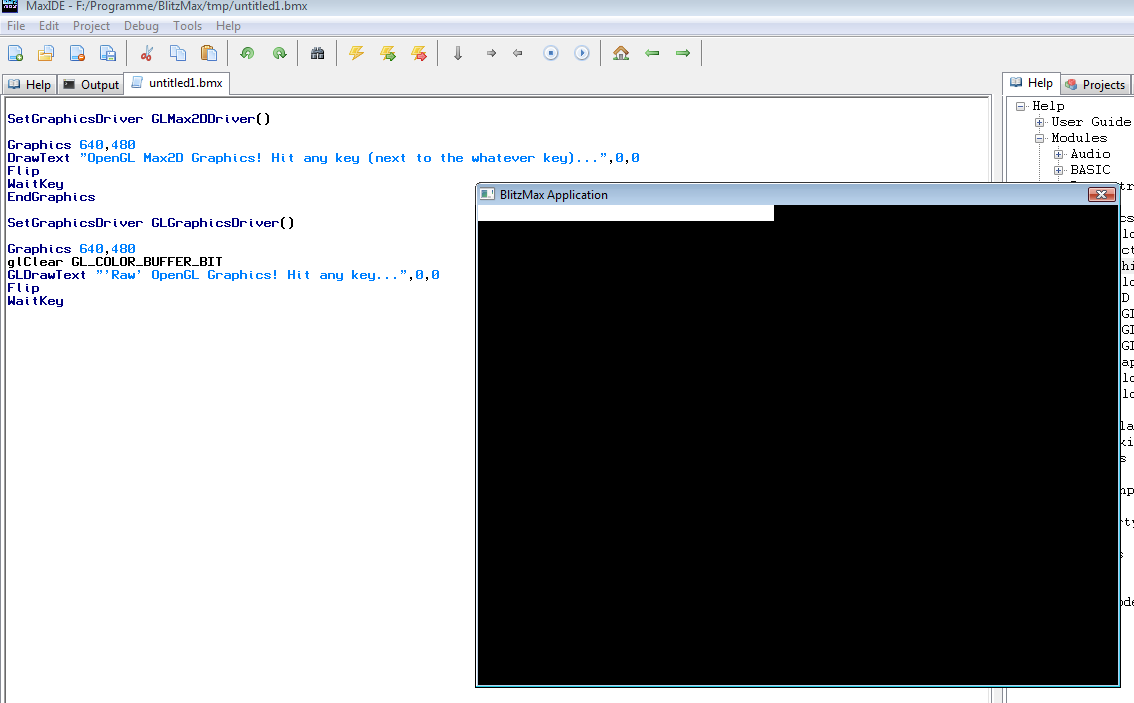Switch to the Output tab

tap(91, 85)
